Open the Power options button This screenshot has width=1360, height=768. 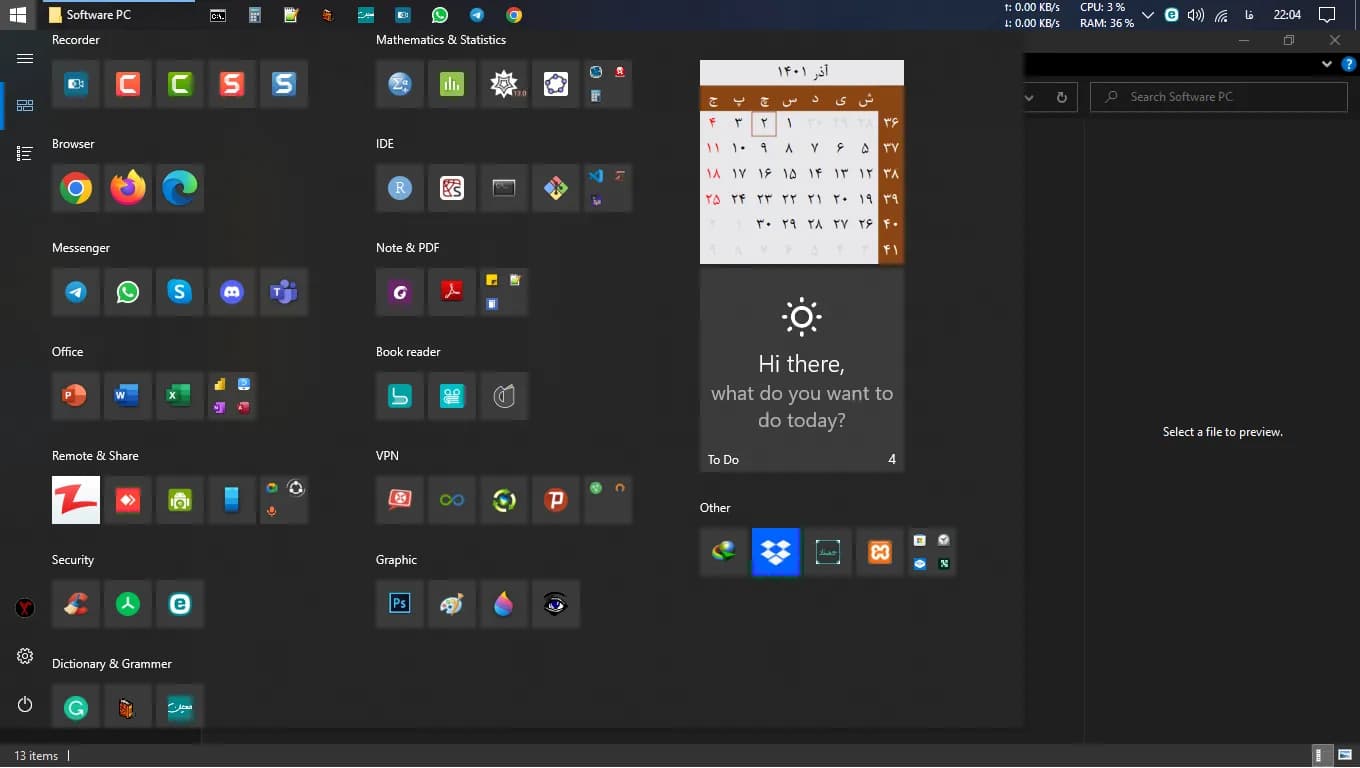(x=25, y=705)
